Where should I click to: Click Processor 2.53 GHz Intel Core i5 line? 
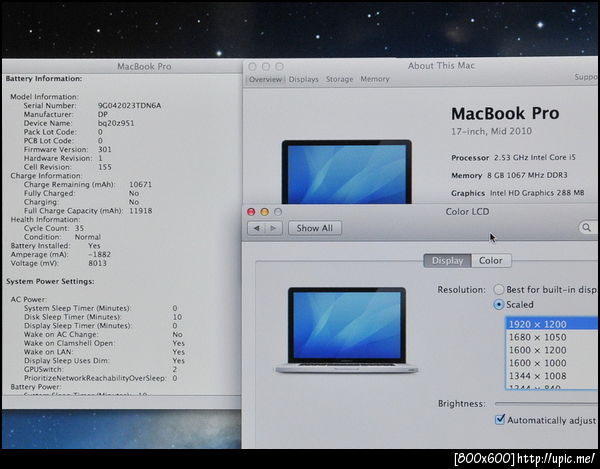click(x=513, y=158)
